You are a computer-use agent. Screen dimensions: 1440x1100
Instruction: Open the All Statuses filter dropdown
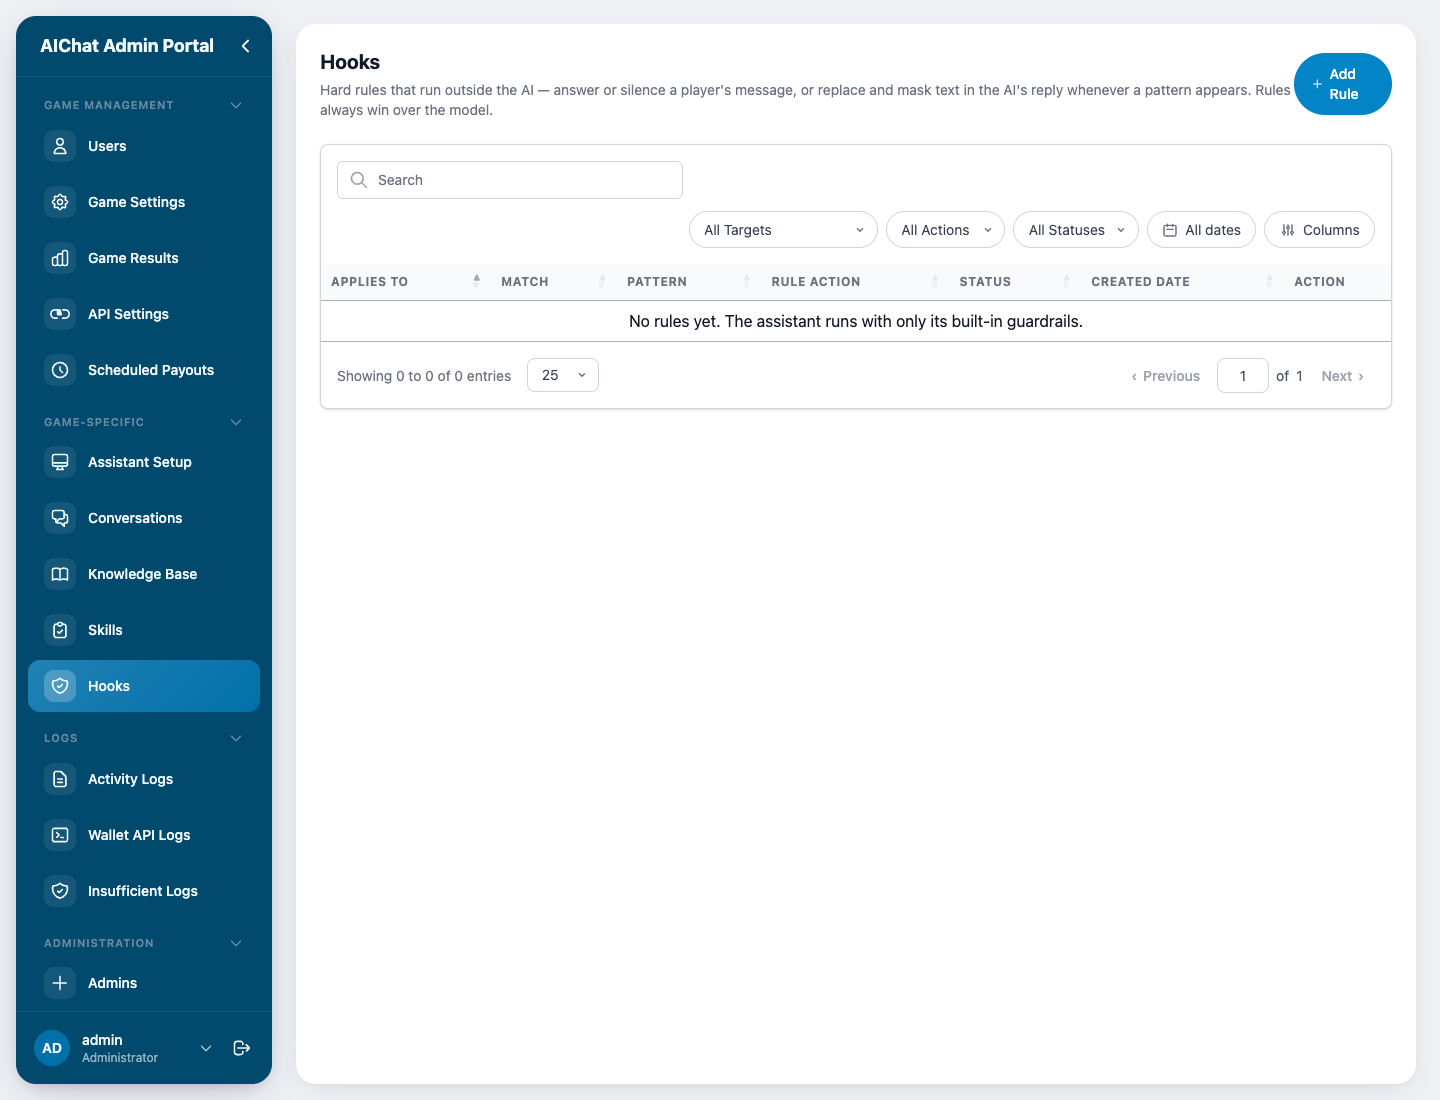[1076, 230]
